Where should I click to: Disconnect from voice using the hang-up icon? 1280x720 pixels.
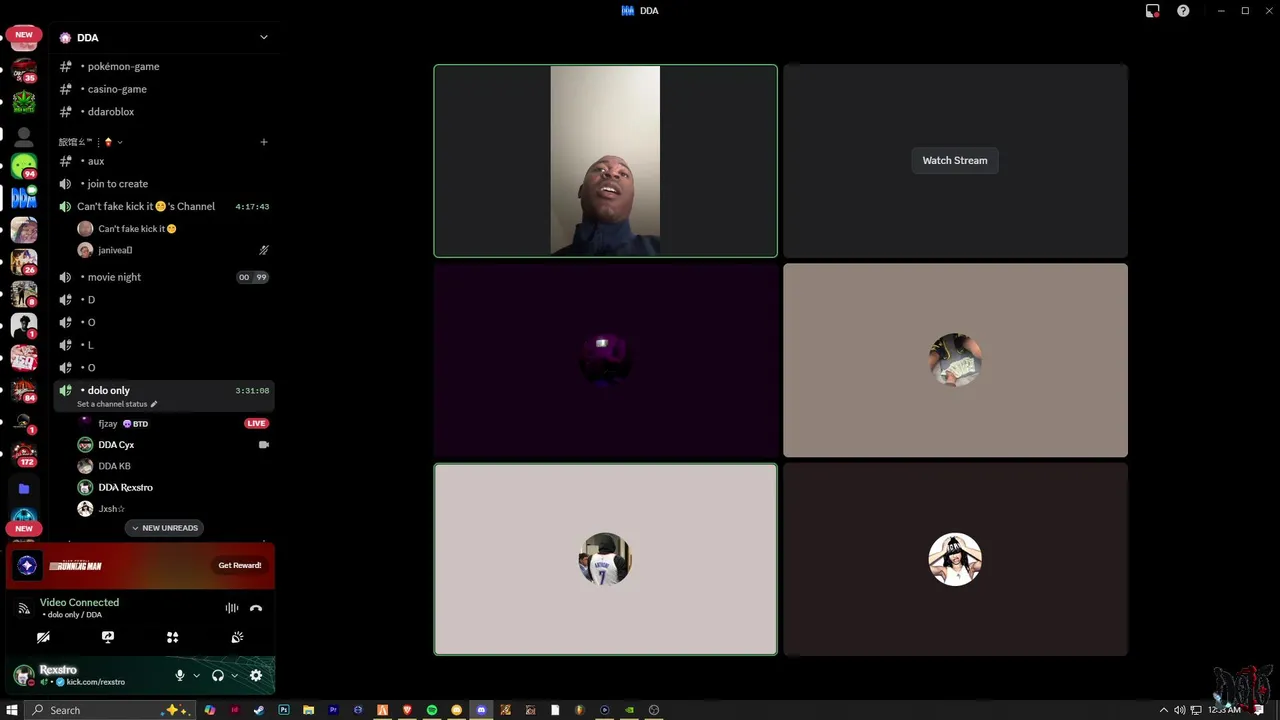(x=256, y=608)
